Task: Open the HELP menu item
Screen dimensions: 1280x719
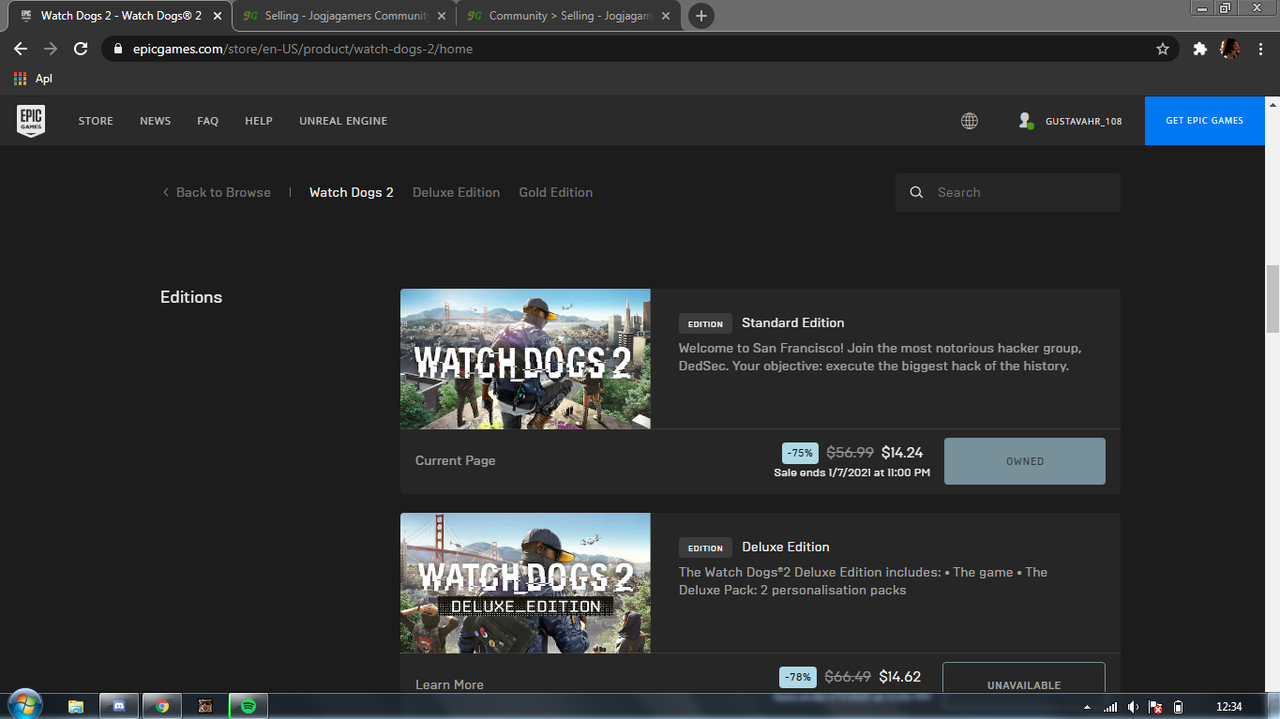Action: pos(259,121)
